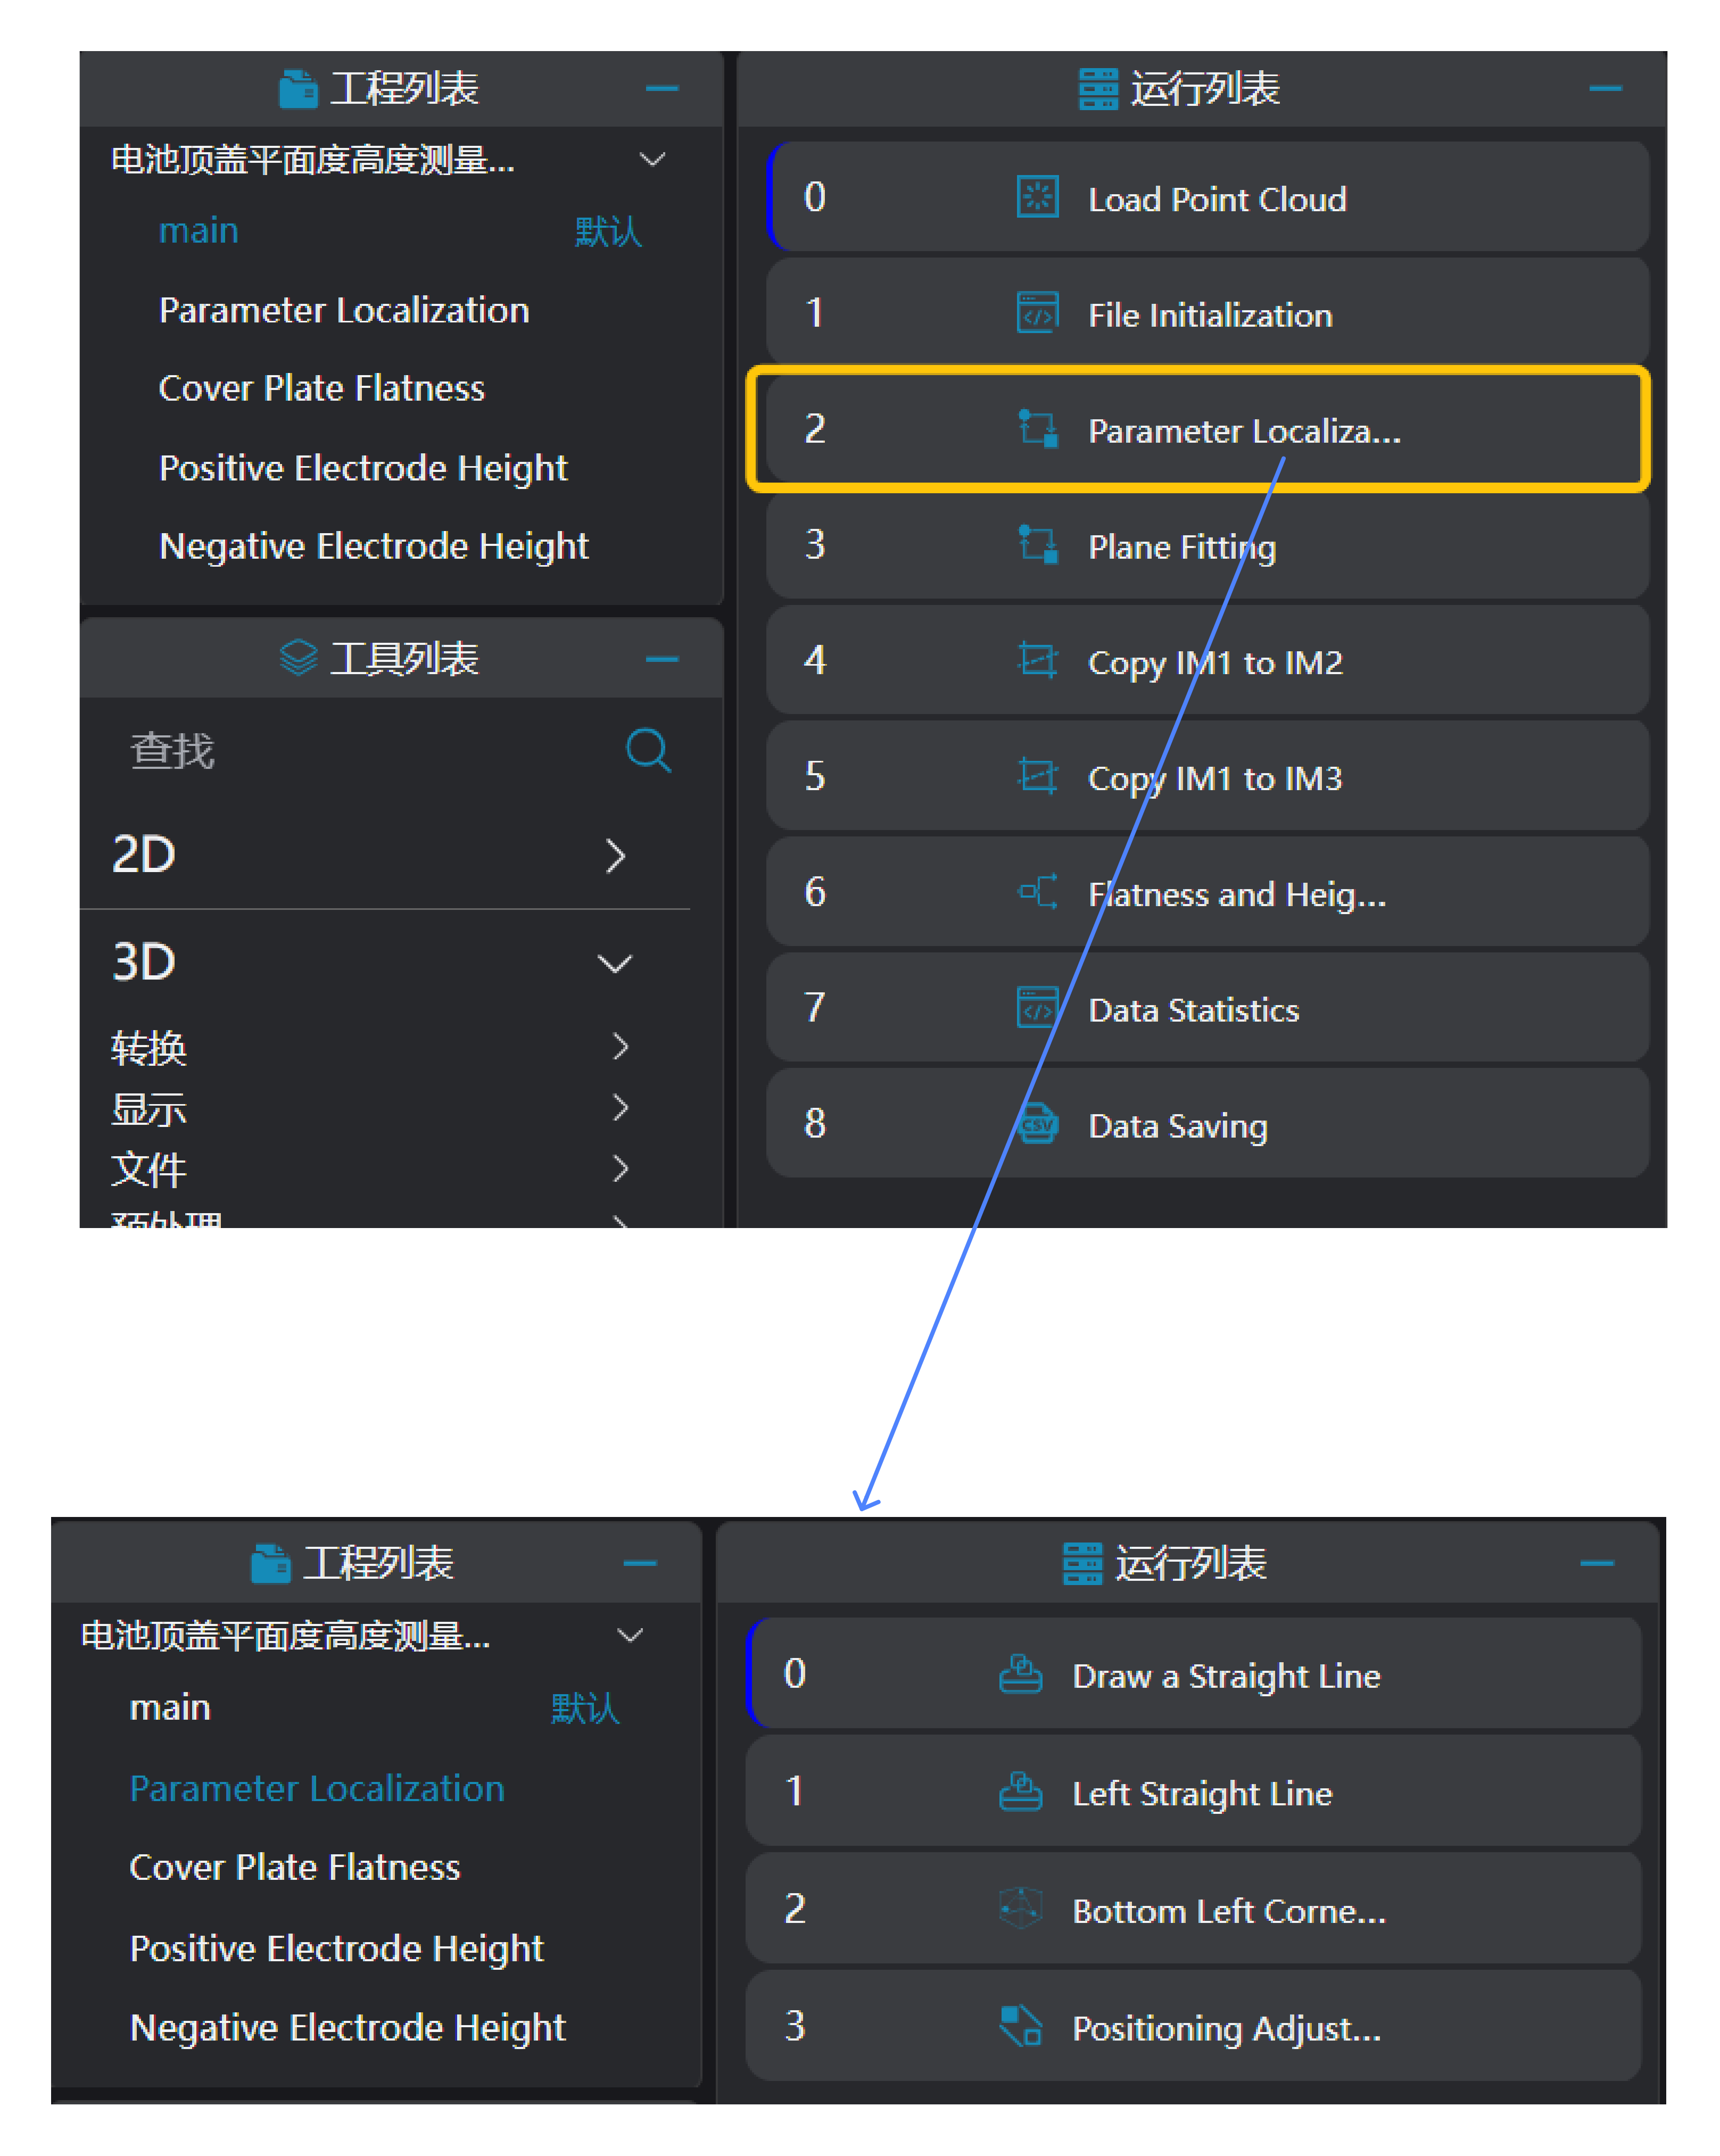
Task: Collapse the 3D tools category
Action: [614, 963]
